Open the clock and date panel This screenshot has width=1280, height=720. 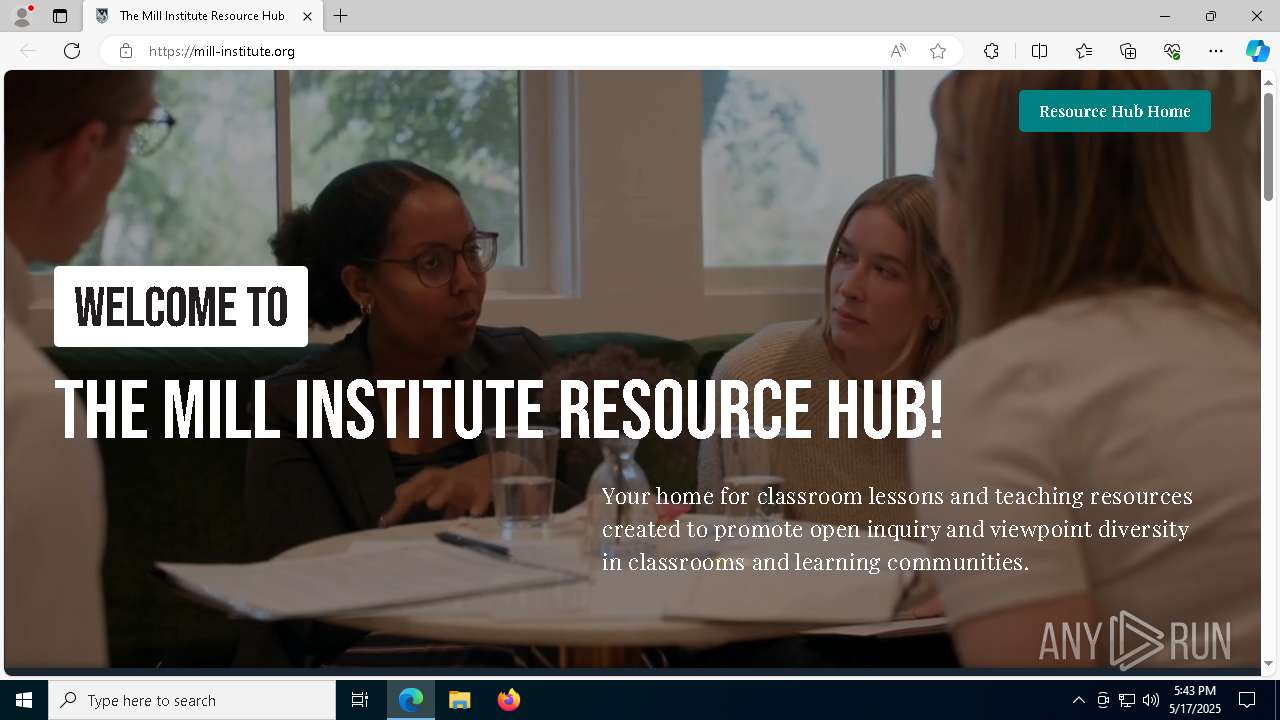[1195, 700]
